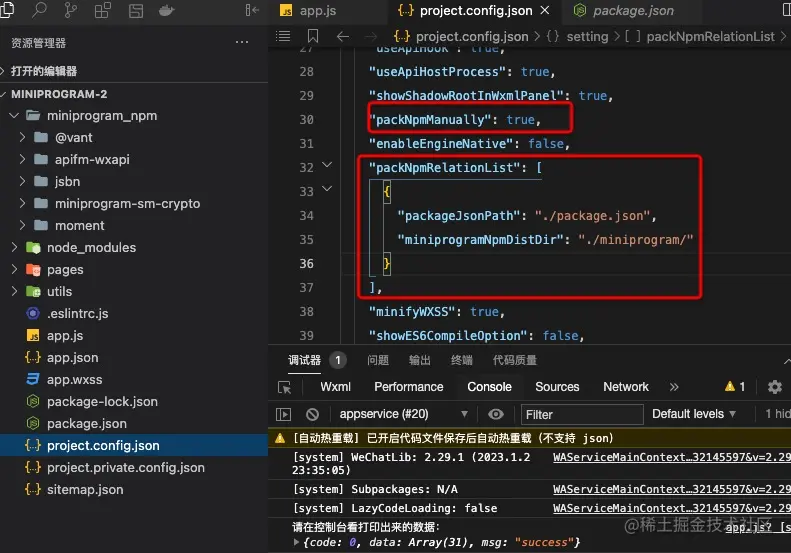Open the Wxml DevTools tab
This screenshot has width=791, height=553.
coord(335,387)
